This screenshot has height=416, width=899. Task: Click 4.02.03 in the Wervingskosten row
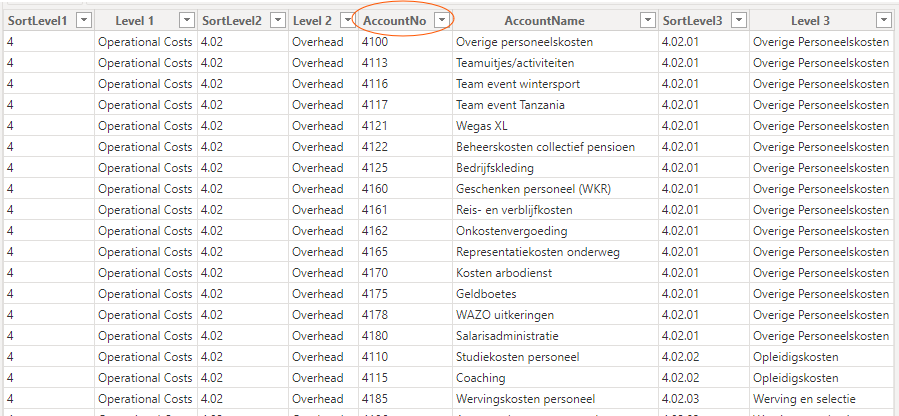(703, 399)
